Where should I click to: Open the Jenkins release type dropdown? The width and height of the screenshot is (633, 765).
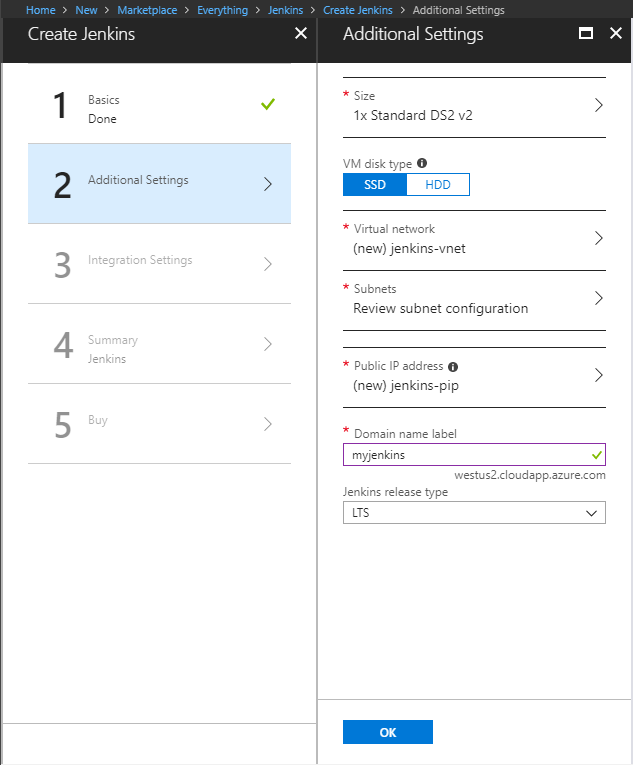[474, 512]
